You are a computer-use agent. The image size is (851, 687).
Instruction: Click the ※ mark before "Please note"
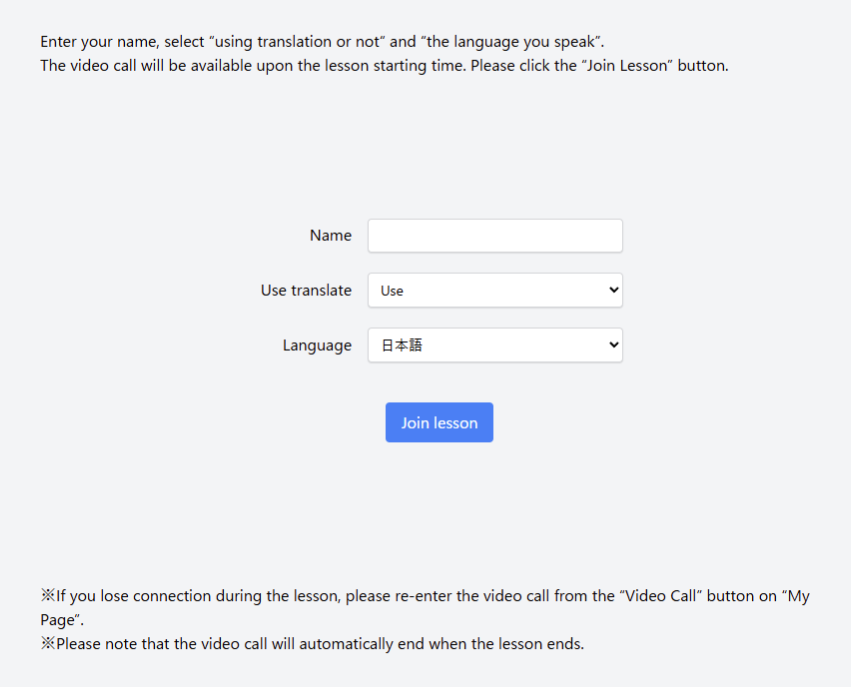click(47, 644)
